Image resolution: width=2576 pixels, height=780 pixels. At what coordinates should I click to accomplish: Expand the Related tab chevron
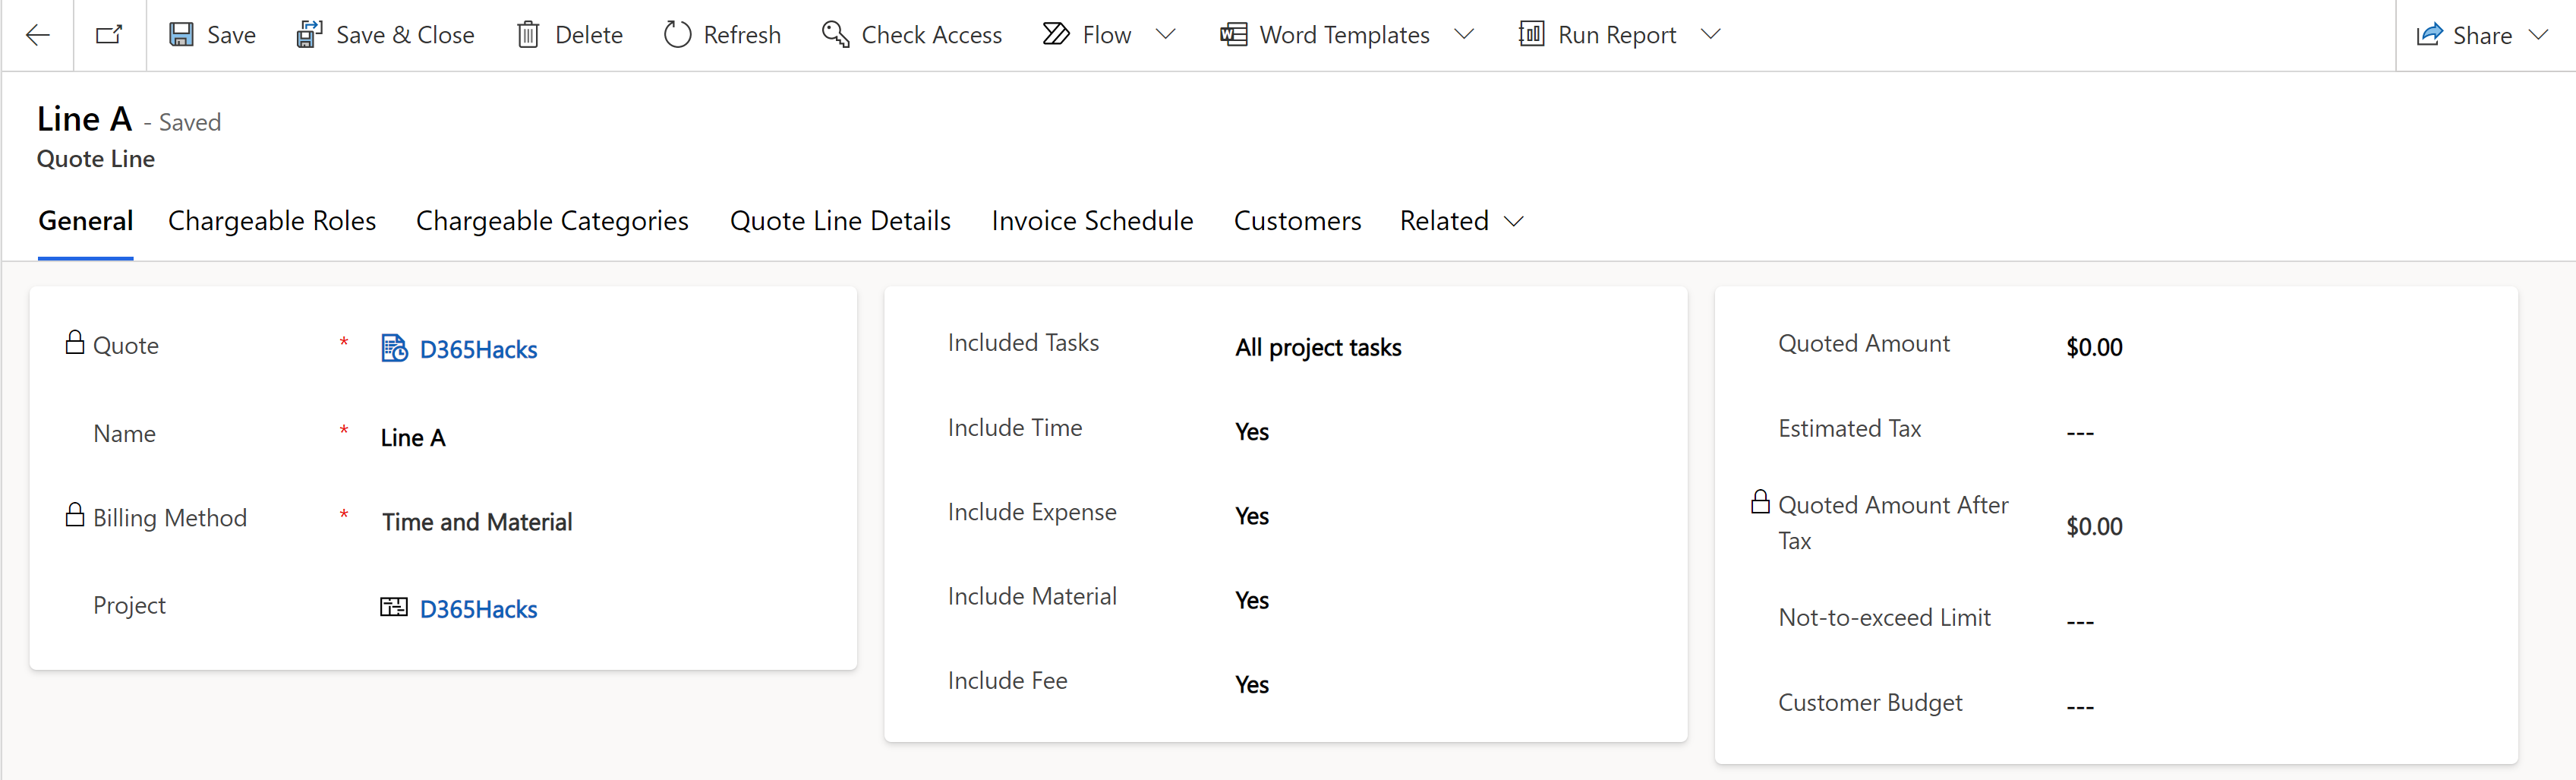click(1513, 222)
